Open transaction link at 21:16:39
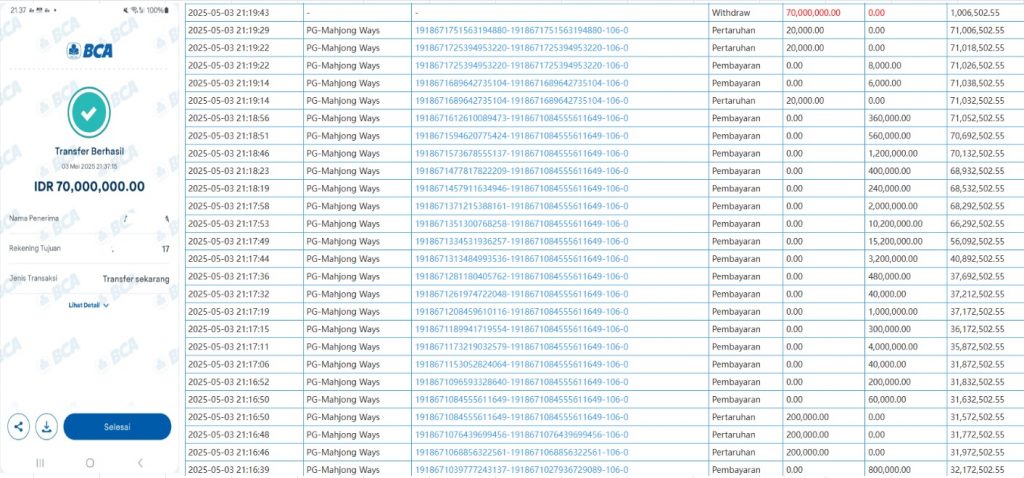Image resolution: width=1024 pixels, height=478 pixels. point(522,470)
